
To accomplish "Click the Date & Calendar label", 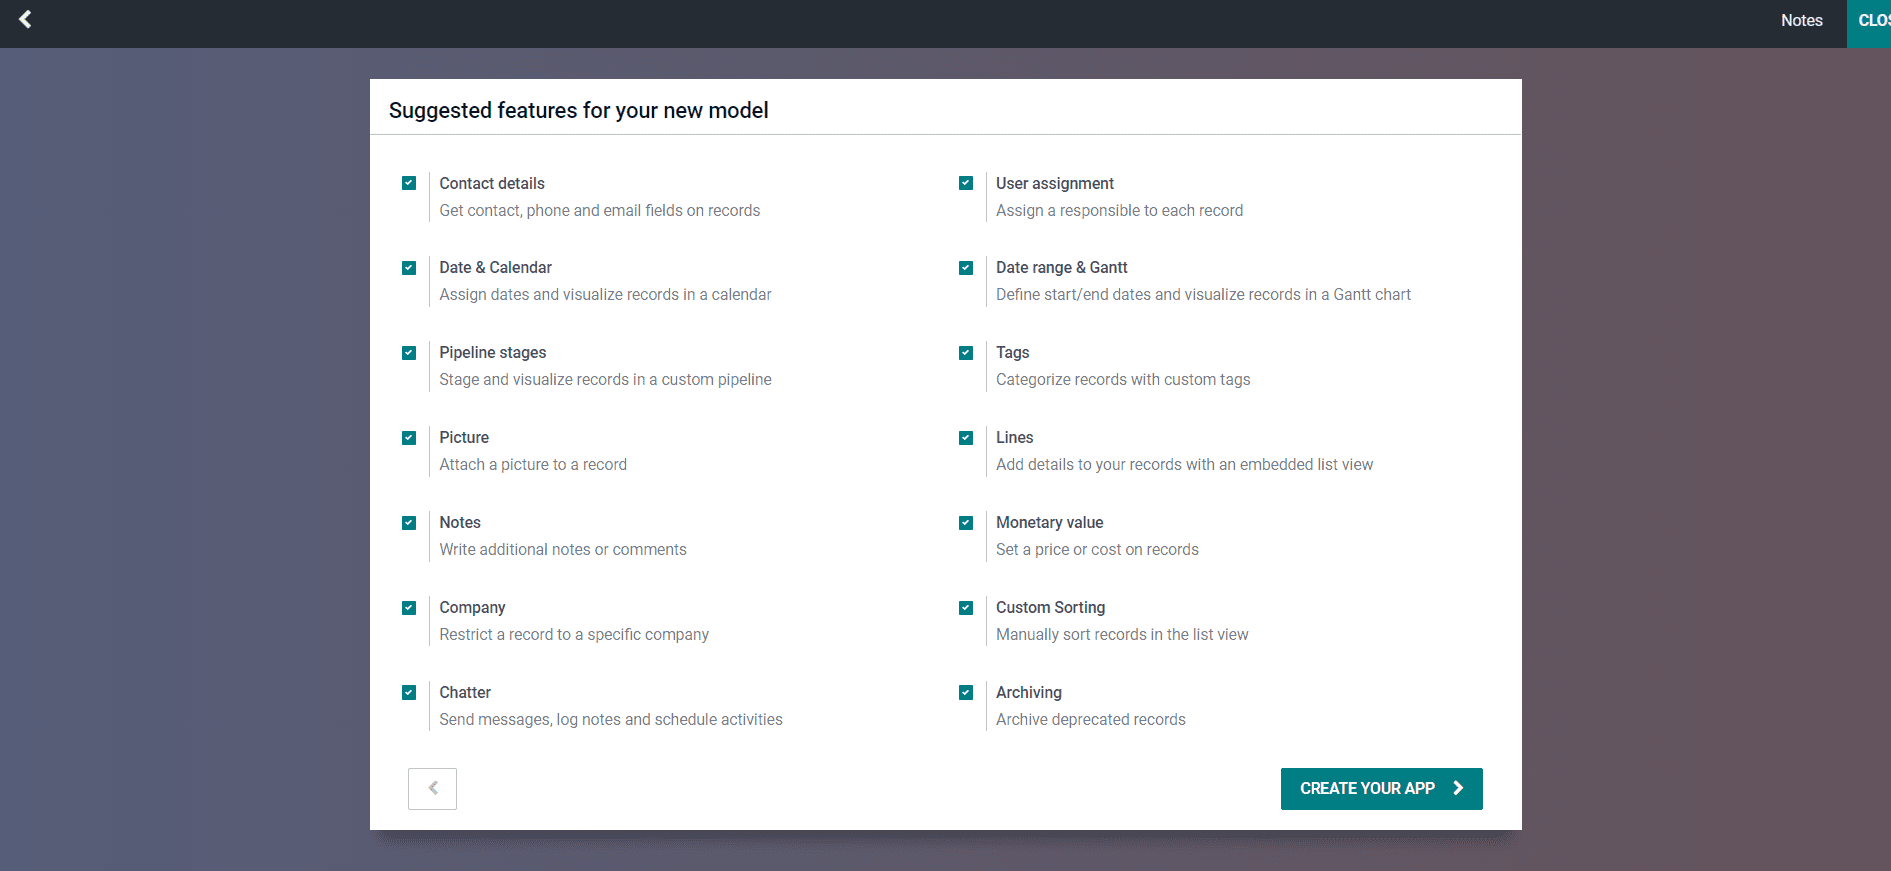I will tap(495, 267).
